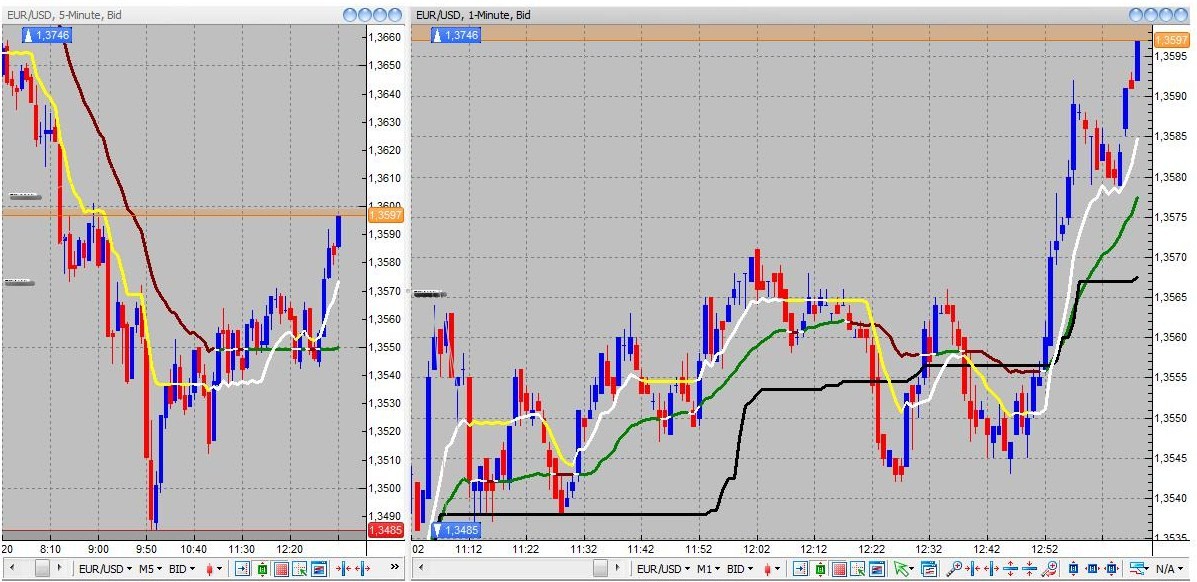Click scroll-right arrow under 1-Minute chart

point(618,567)
